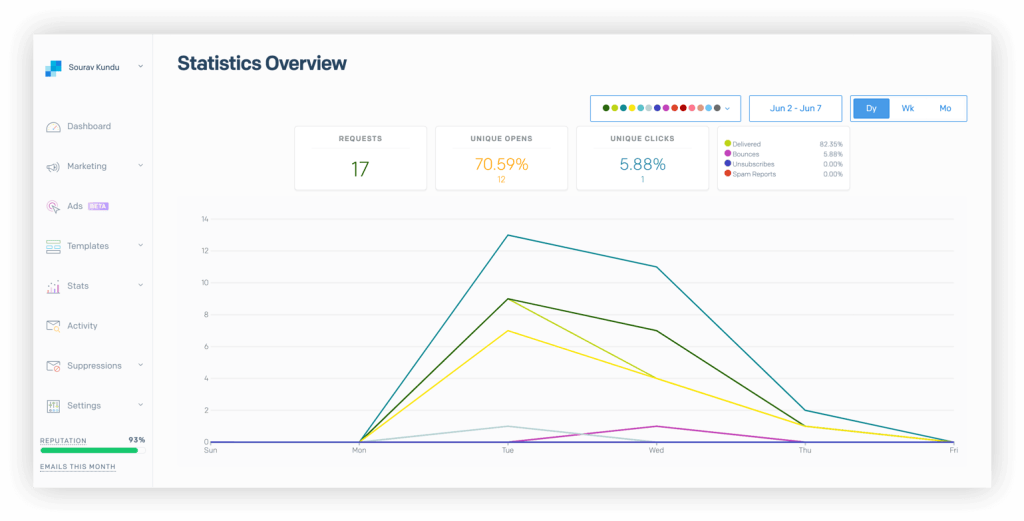Switch to the Wk weekly view
Image resolution: width=1024 pixels, height=521 pixels.
908,108
